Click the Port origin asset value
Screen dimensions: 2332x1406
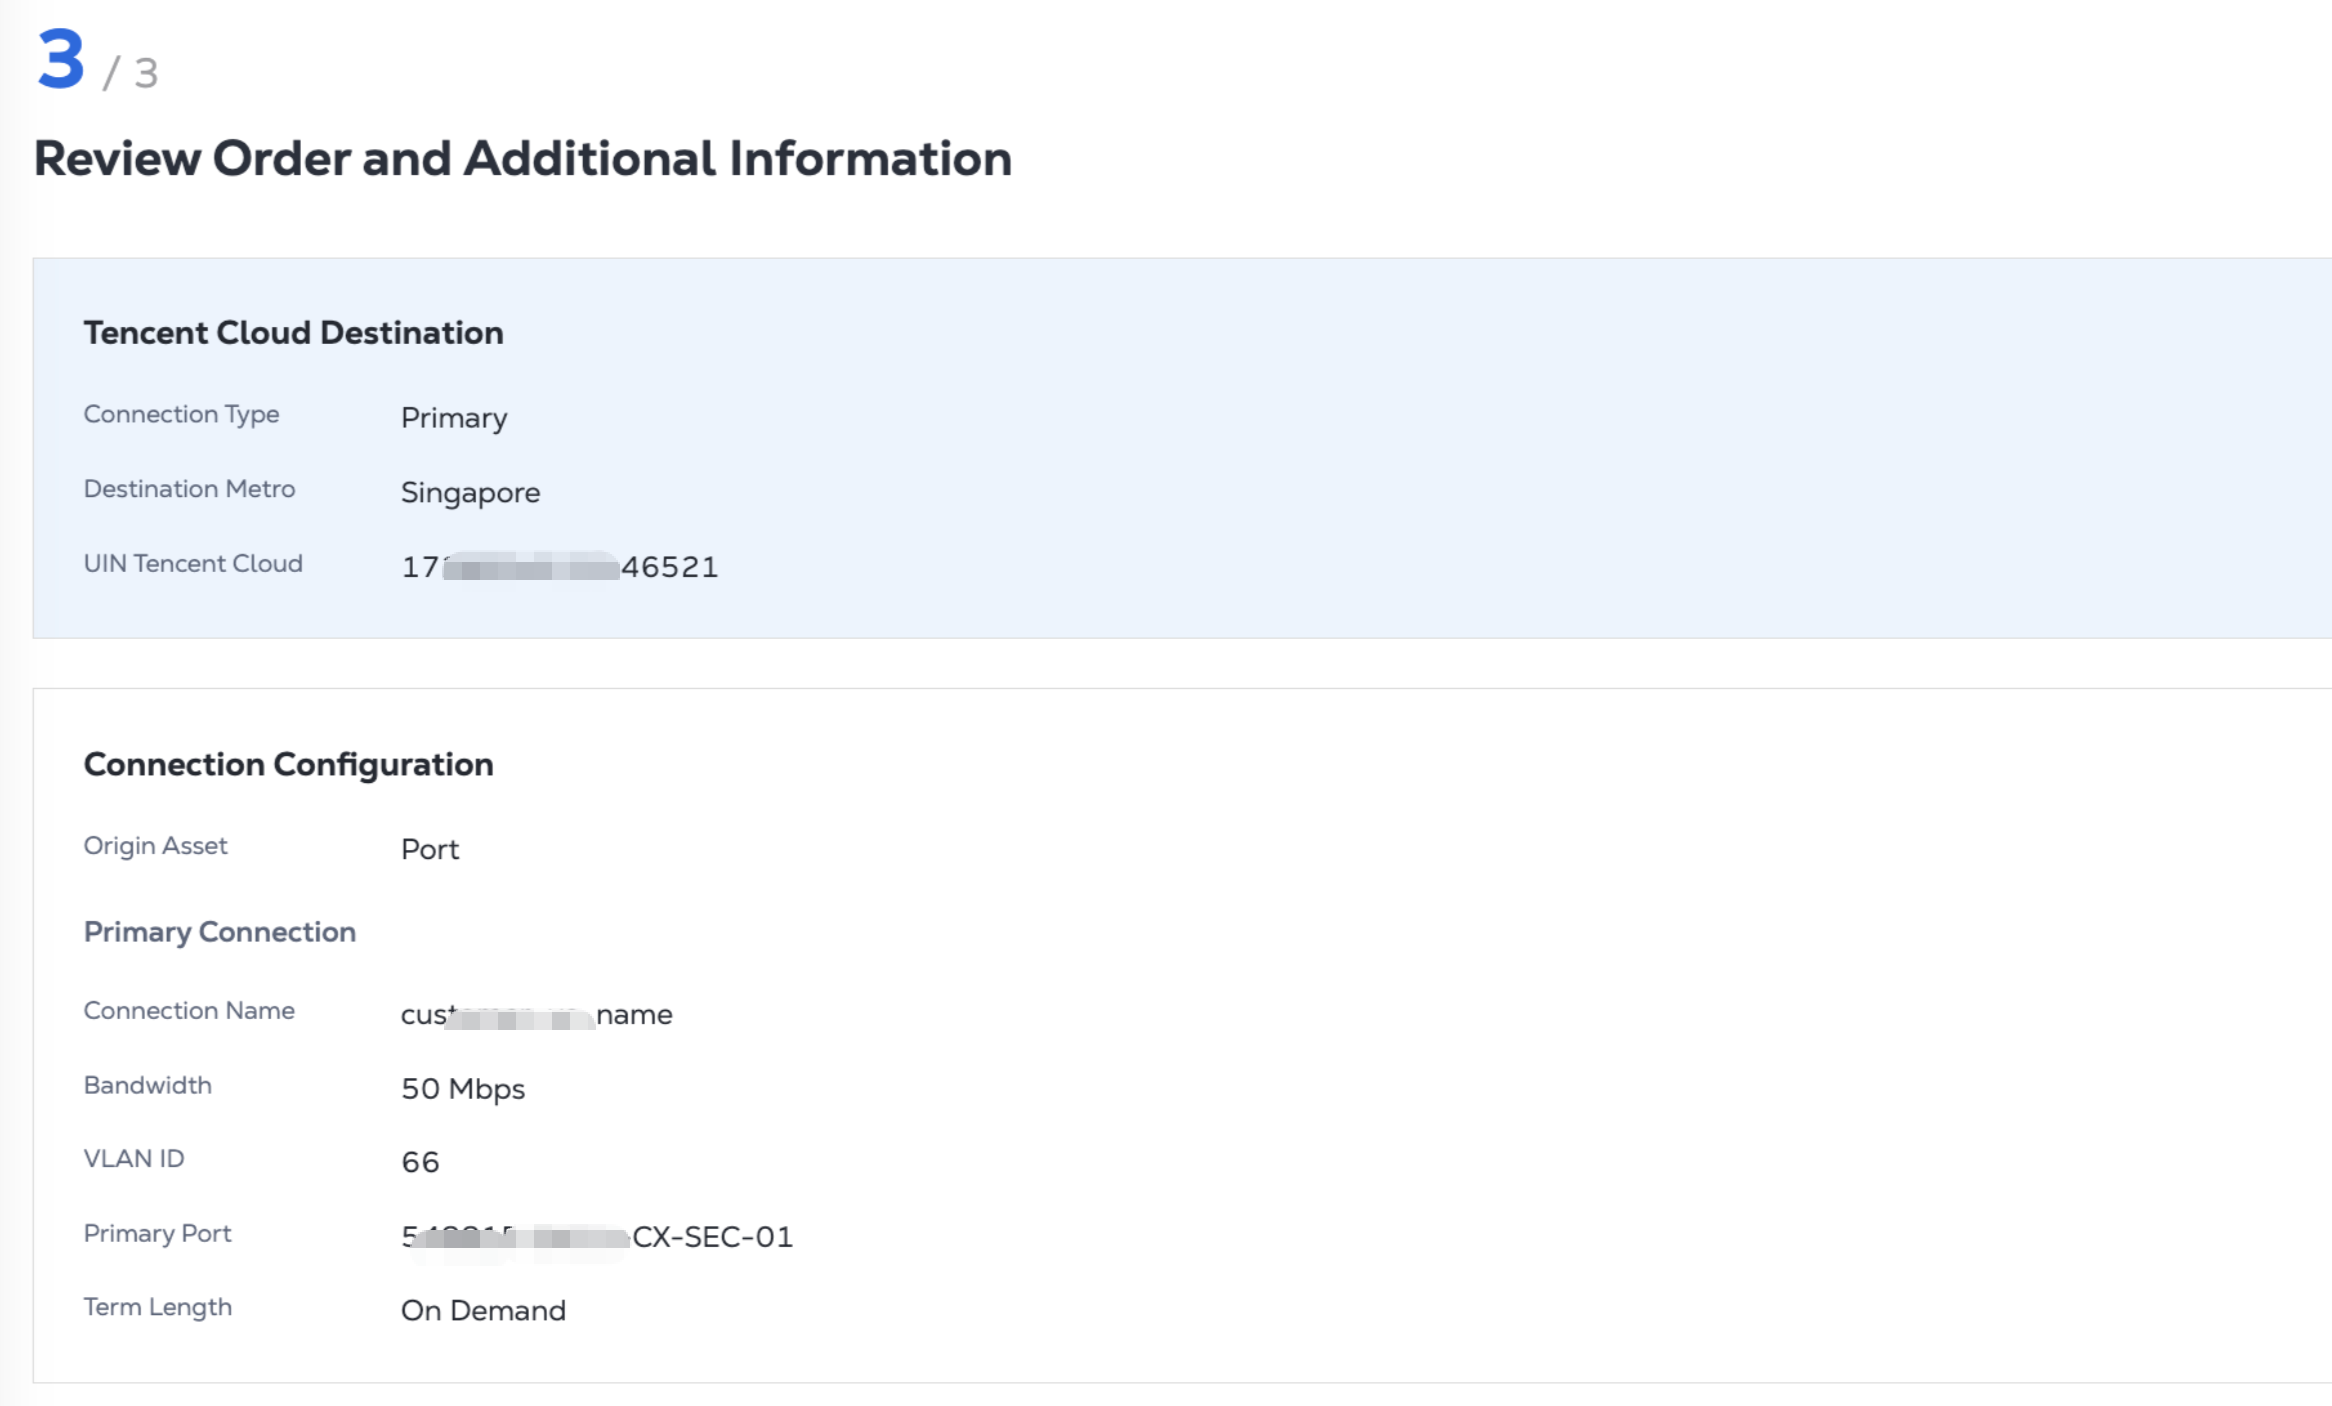pos(430,850)
